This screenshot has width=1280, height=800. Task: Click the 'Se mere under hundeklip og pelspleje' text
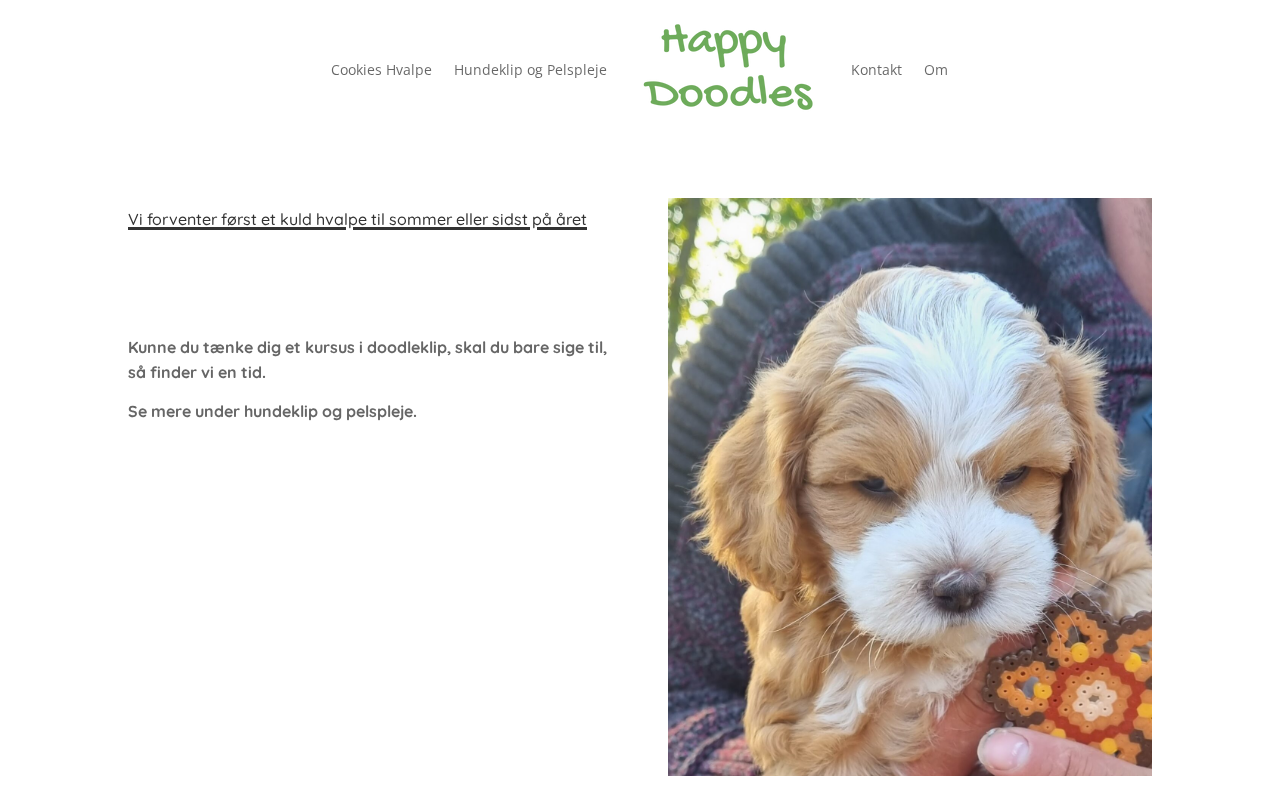(272, 411)
